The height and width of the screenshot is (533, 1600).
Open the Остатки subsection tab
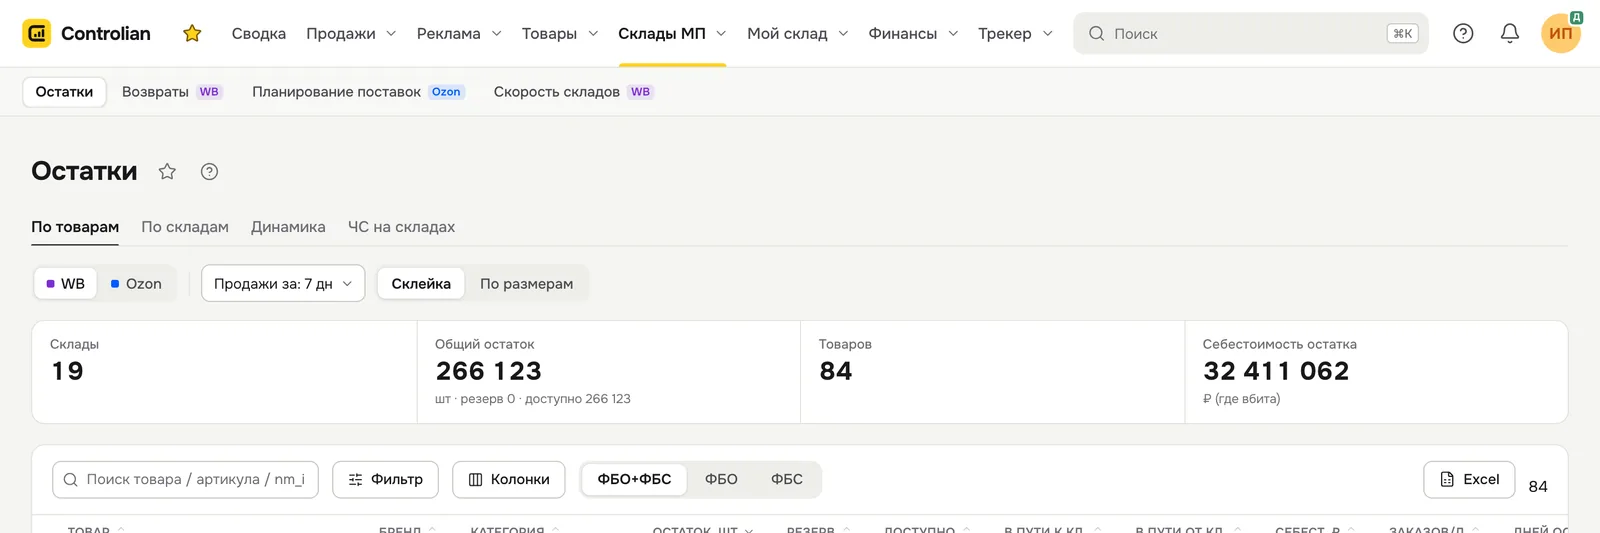point(64,92)
